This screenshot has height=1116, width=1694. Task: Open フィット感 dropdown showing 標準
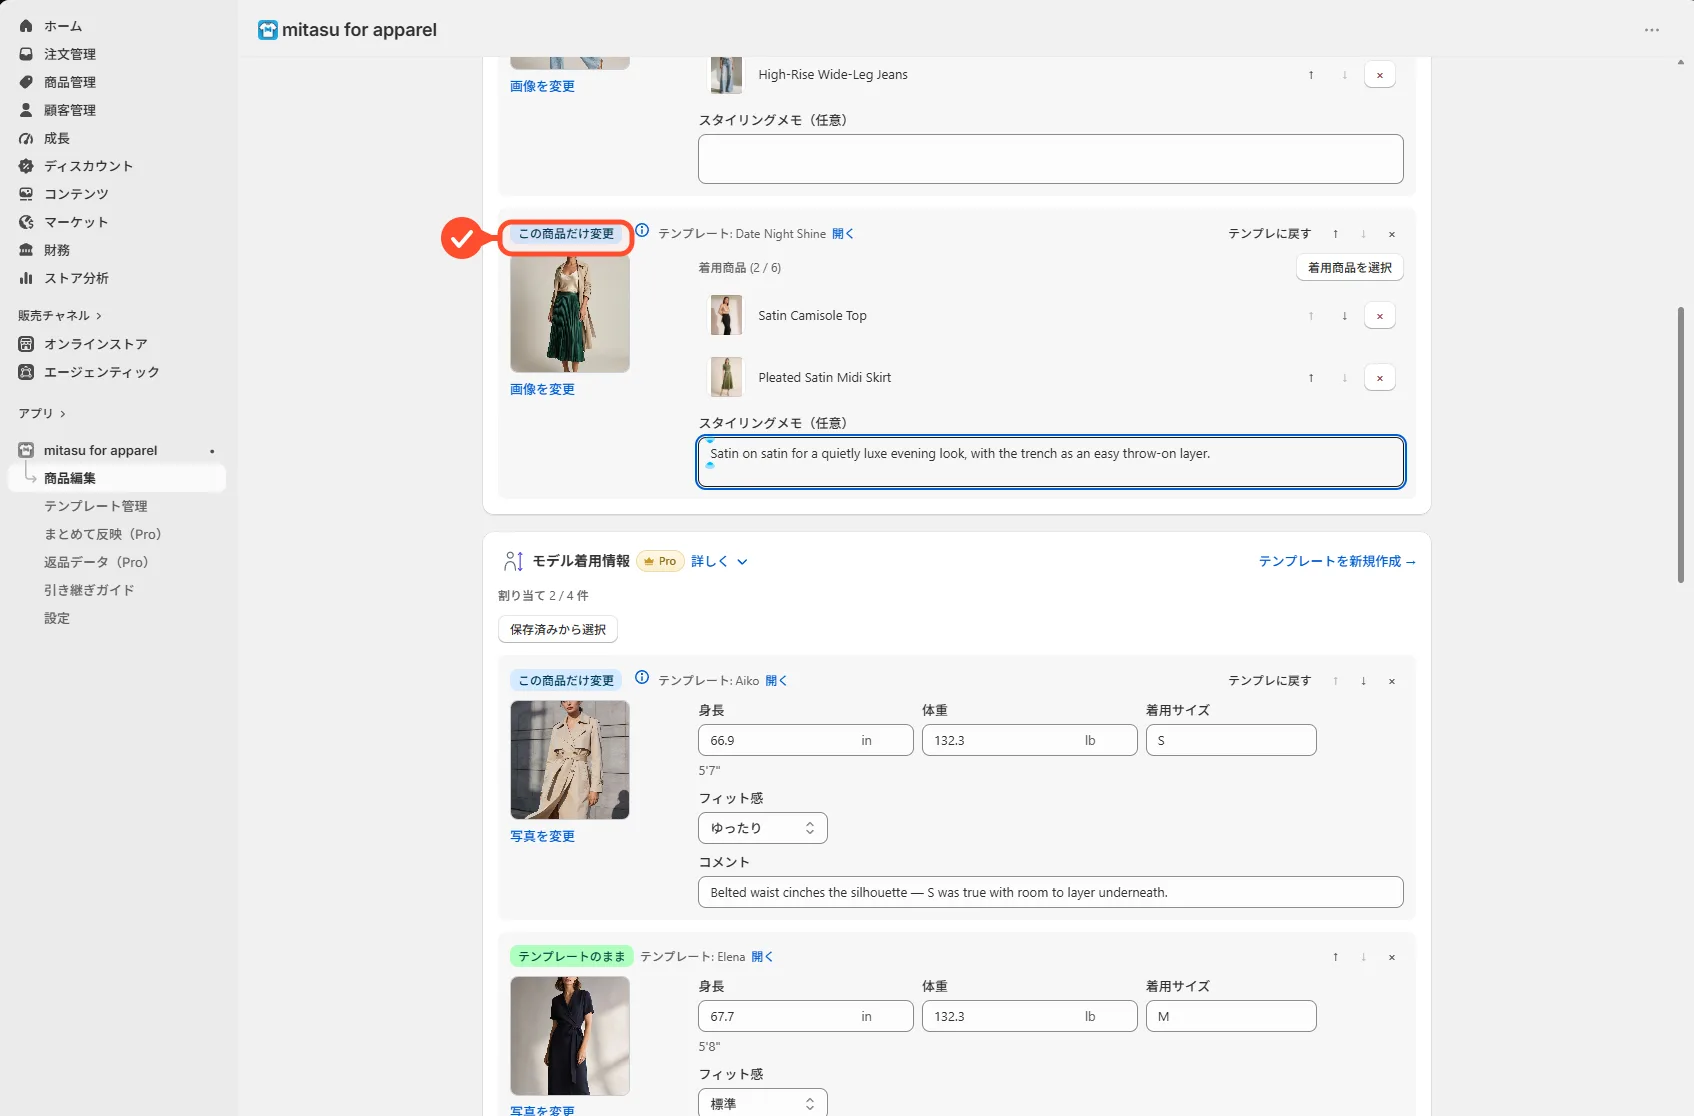pyautogui.click(x=762, y=1103)
